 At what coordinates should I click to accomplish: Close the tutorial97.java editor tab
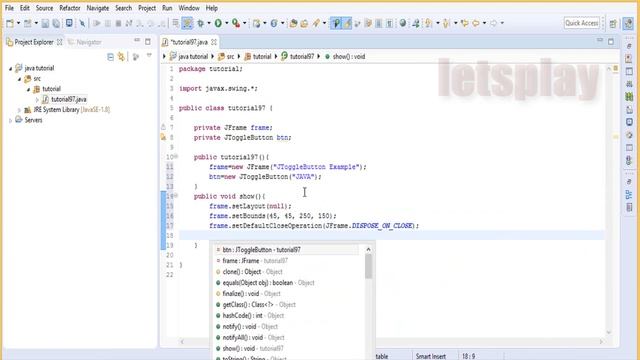point(214,42)
